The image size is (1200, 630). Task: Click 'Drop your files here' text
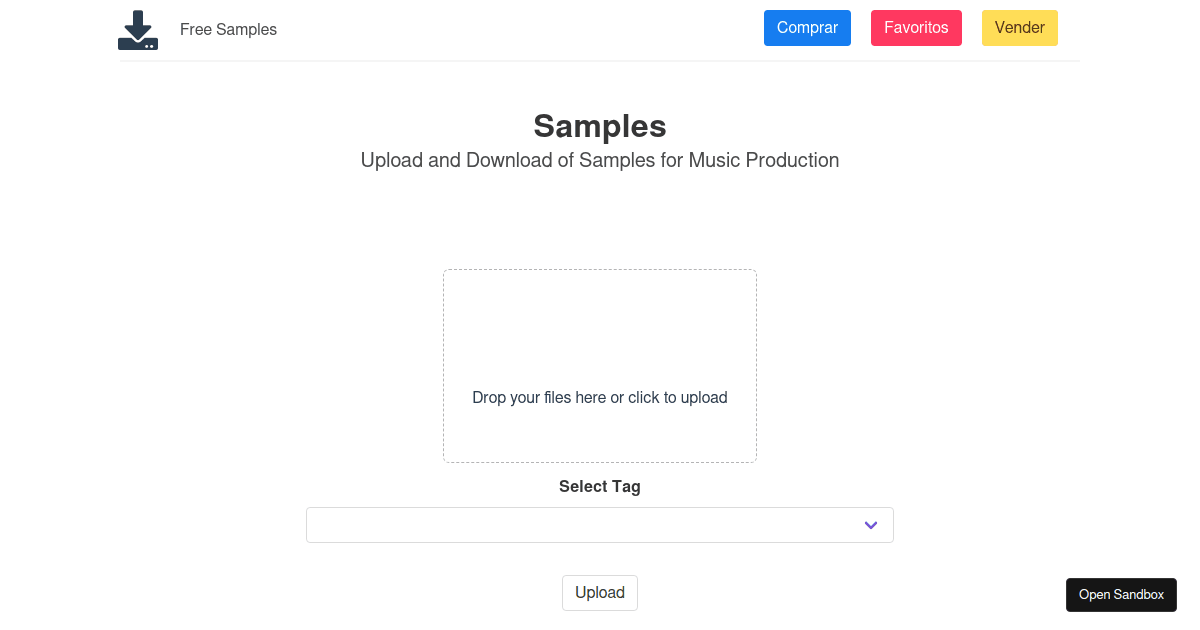(538, 397)
